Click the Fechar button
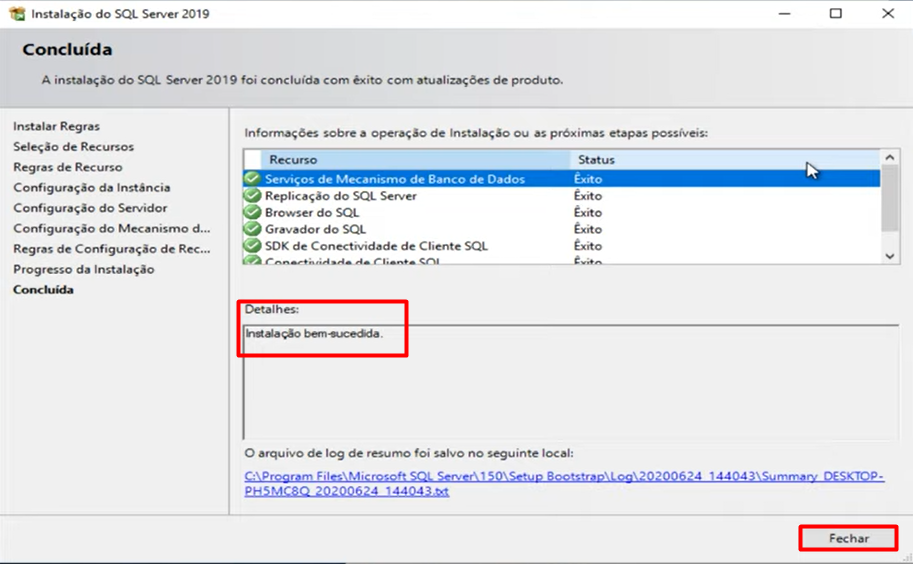Image resolution: width=913 pixels, height=564 pixels. [848, 538]
